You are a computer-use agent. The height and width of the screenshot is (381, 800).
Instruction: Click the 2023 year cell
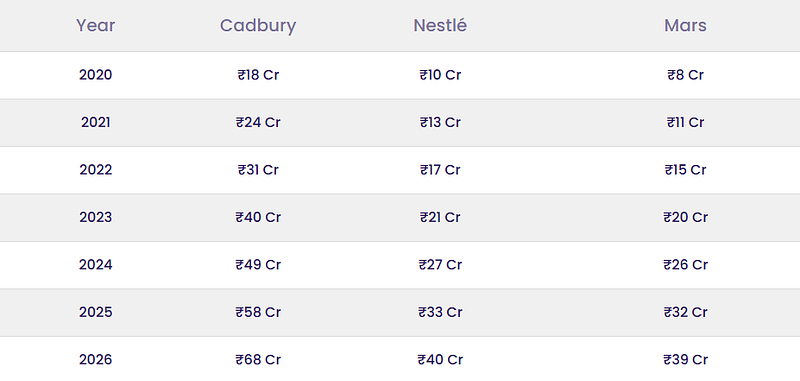coord(95,217)
